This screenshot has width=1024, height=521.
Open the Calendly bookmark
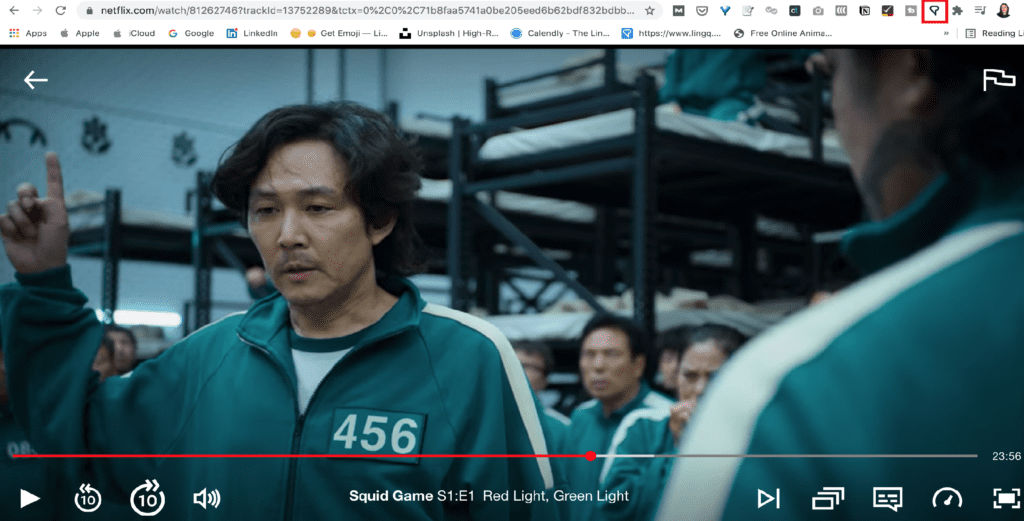coord(560,33)
